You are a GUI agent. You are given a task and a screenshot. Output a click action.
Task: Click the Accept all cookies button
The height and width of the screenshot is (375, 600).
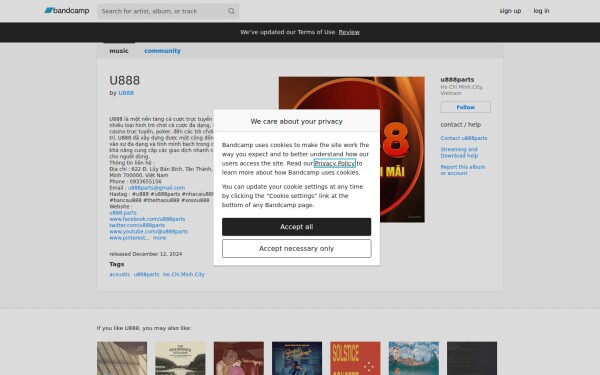tap(297, 227)
